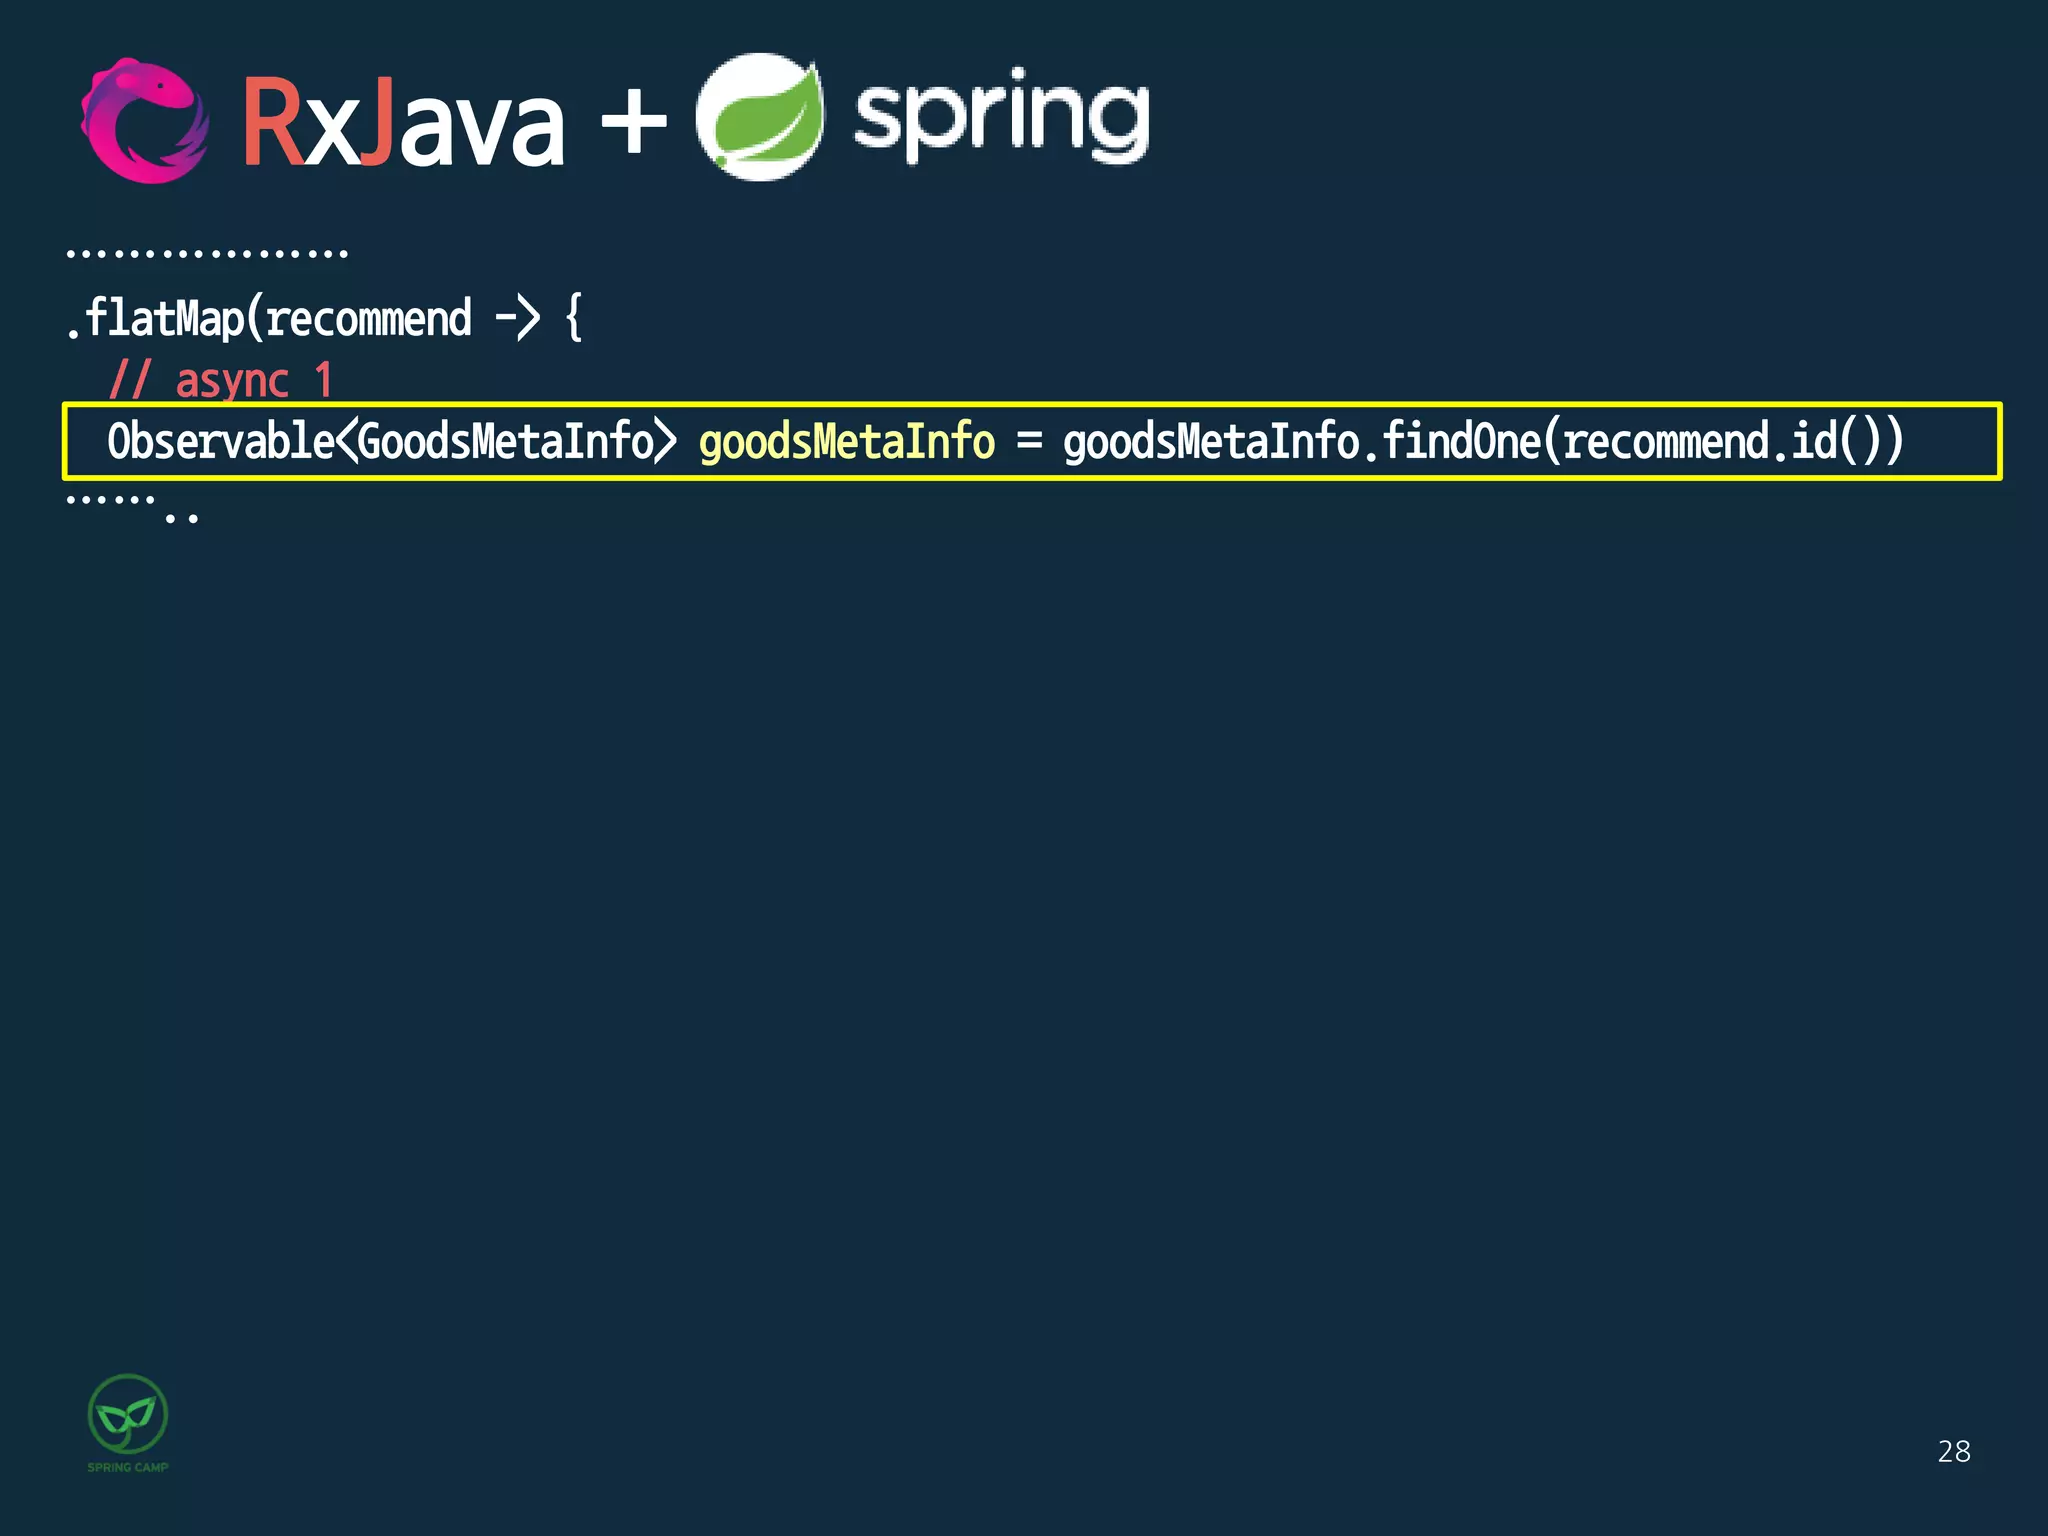Click the 'spring' wordmark text
Image resolution: width=2048 pixels, height=1536 pixels.
coord(1001,116)
